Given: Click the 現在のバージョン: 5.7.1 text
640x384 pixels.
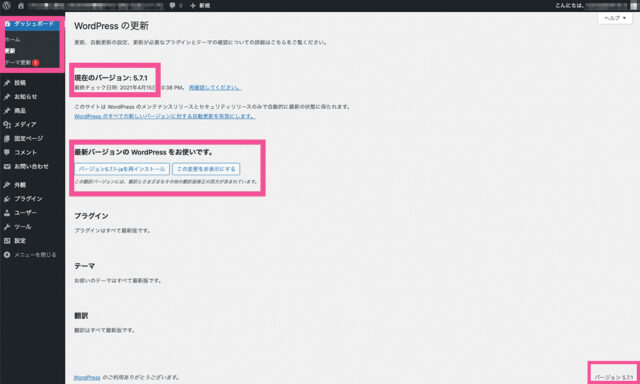Looking at the screenshot, I should (111, 78).
